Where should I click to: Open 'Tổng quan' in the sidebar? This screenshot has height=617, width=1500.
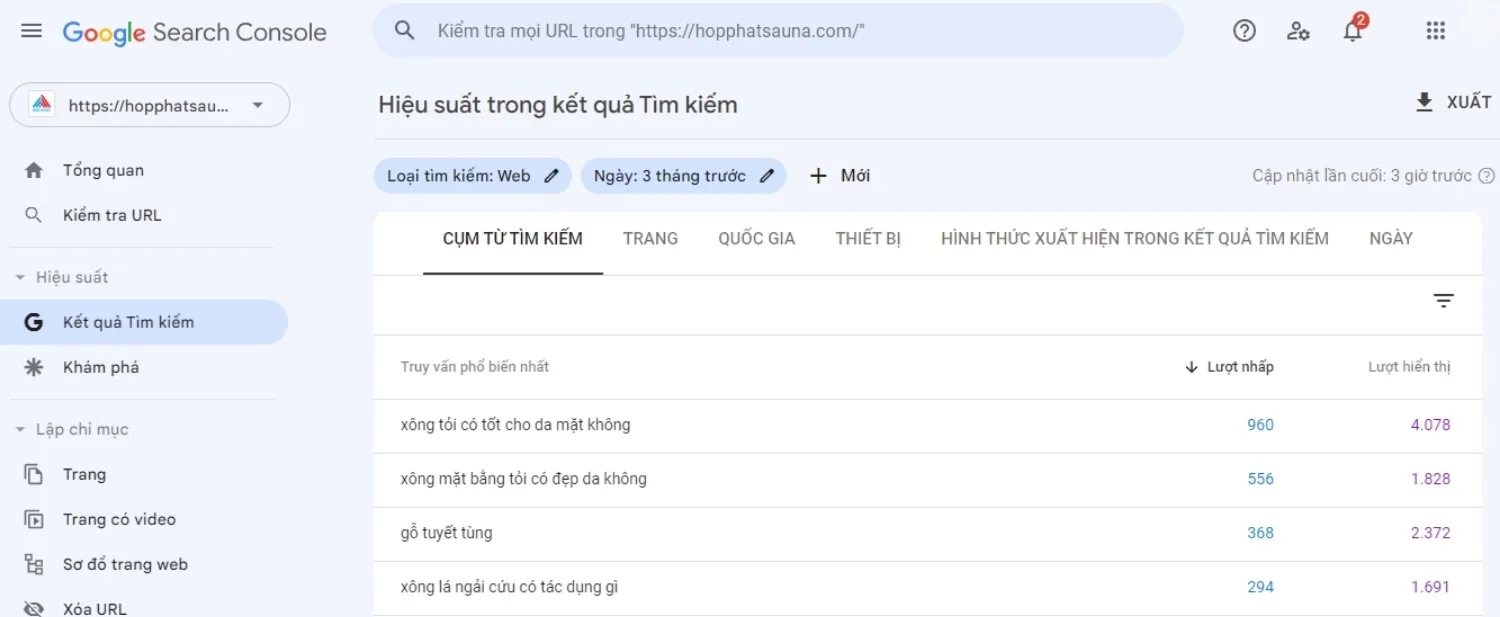pos(103,170)
